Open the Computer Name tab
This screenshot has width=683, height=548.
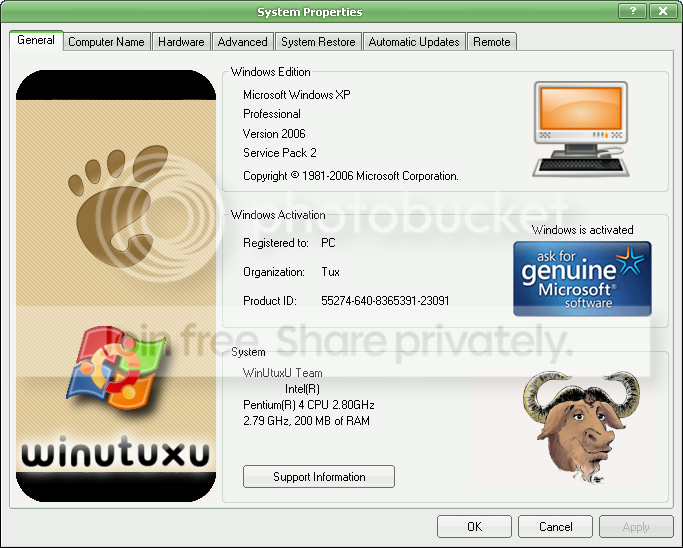pos(106,42)
